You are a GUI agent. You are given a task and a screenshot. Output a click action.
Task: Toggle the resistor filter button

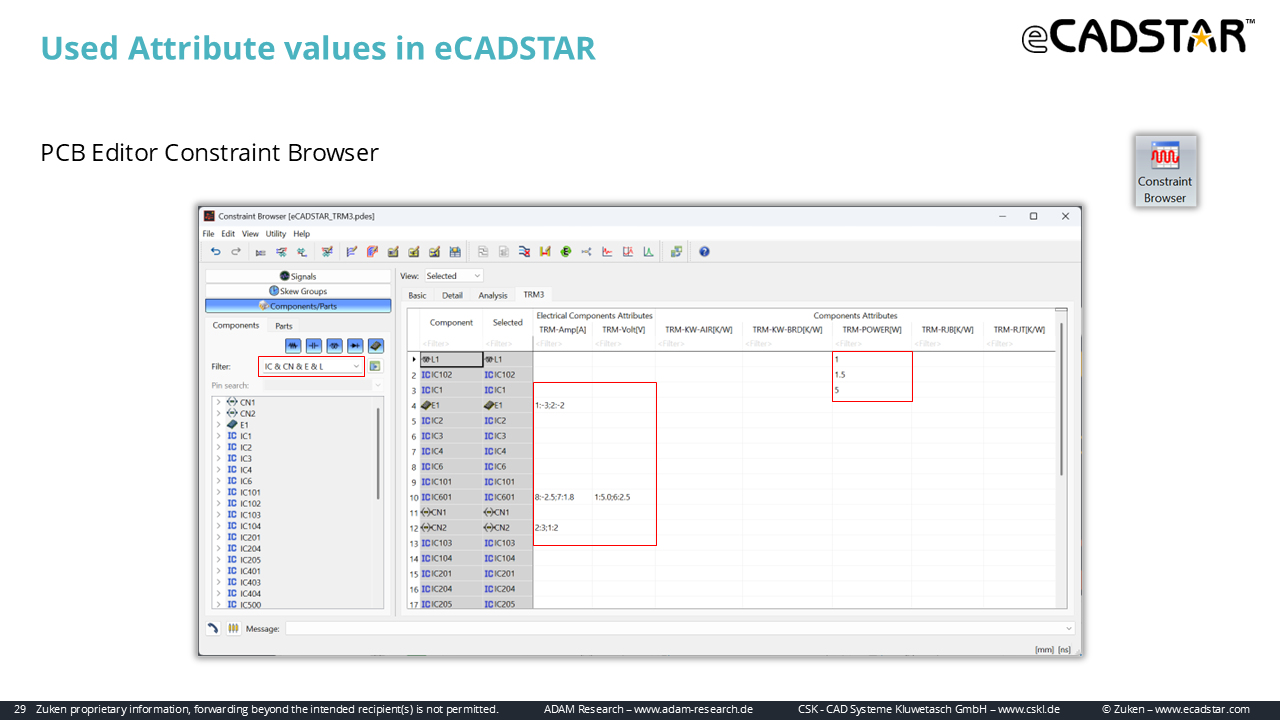(x=293, y=346)
